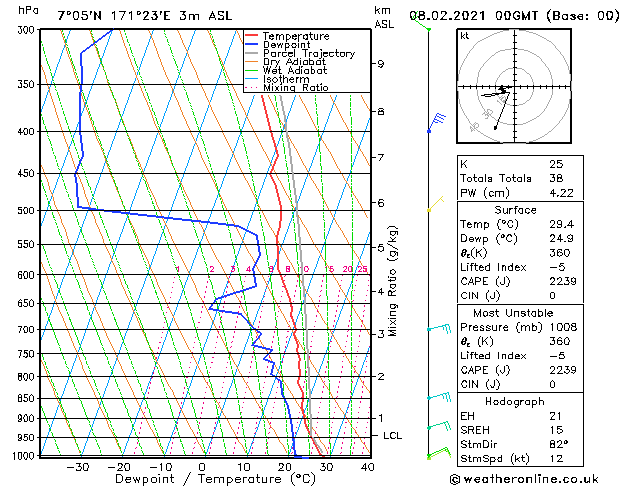Viewport: 629px width, 486px height.
Task: Click the station coordinates '7°05'N 171°23'E 3m ASL'
Action: tap(145, 16)
